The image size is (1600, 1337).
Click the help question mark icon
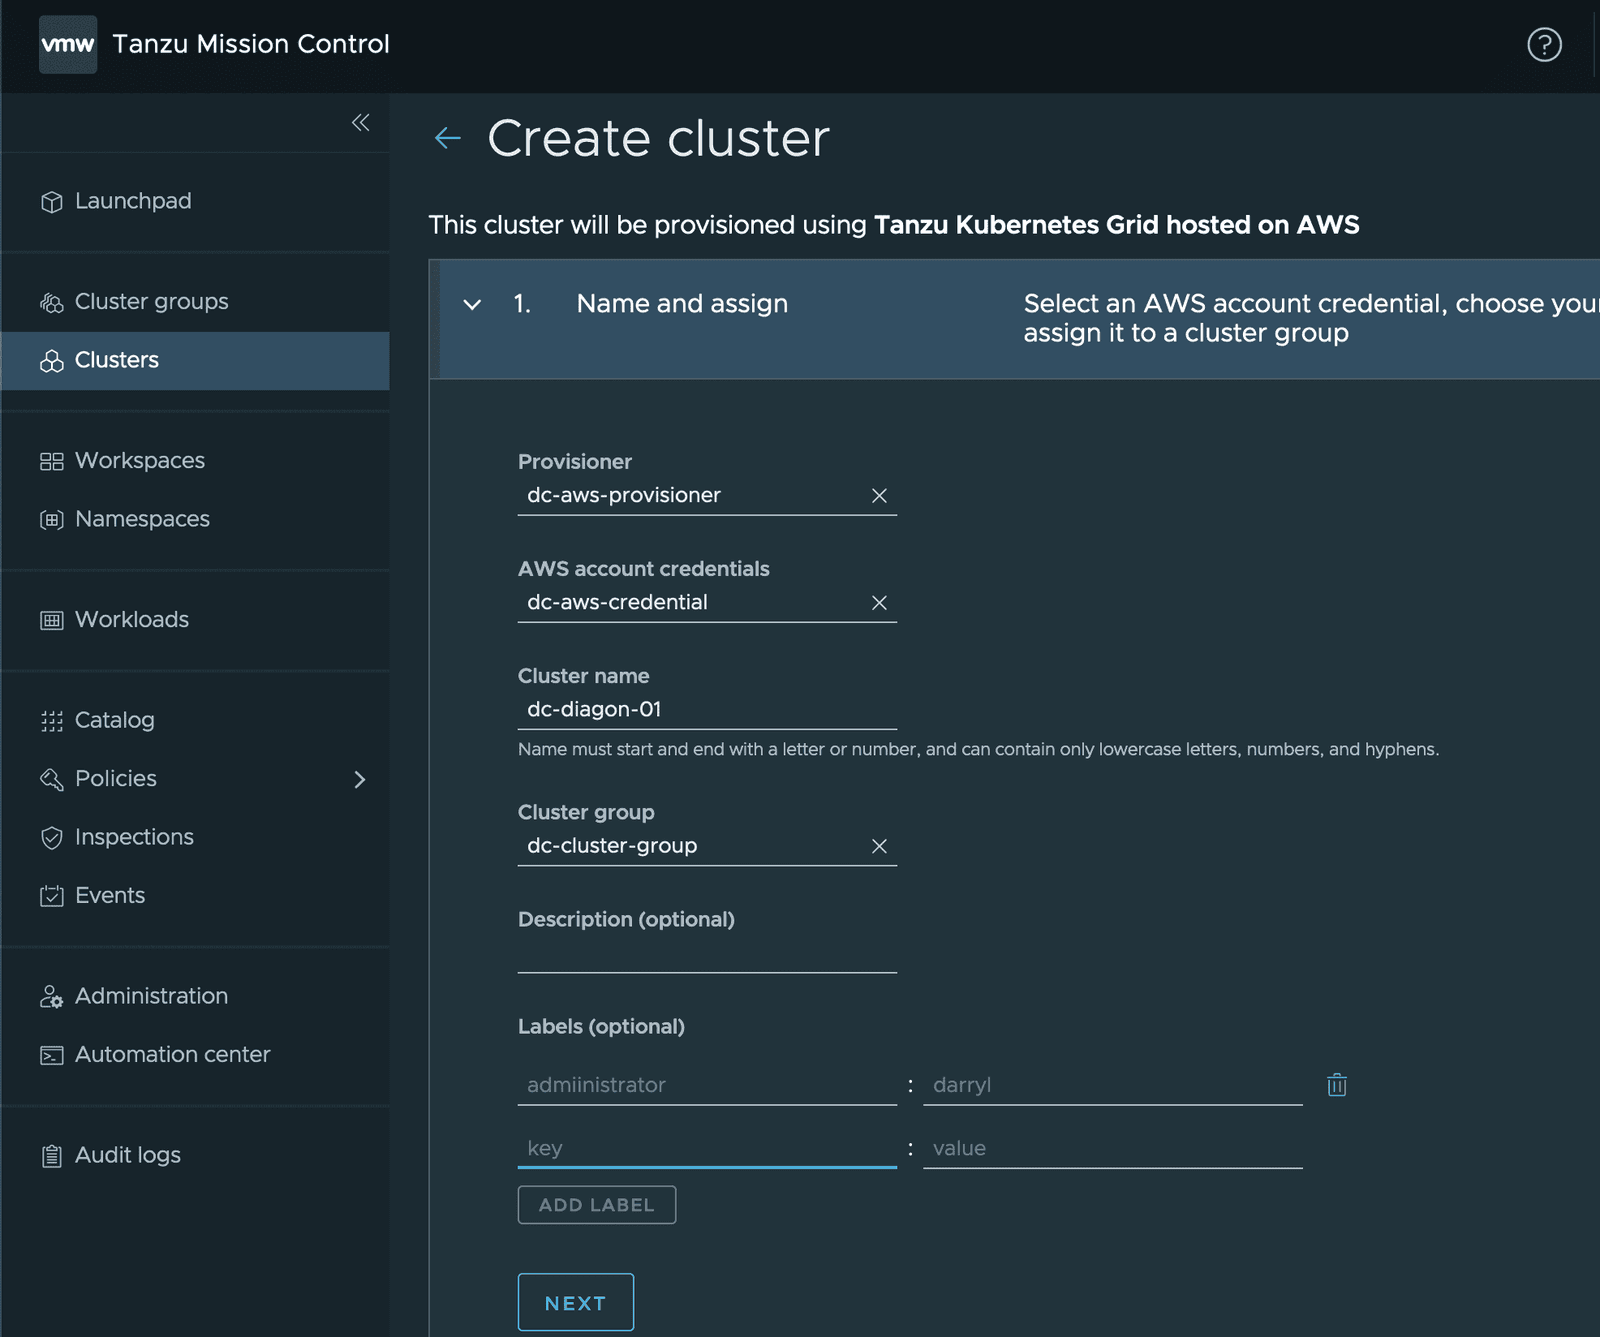point(1543,45)
